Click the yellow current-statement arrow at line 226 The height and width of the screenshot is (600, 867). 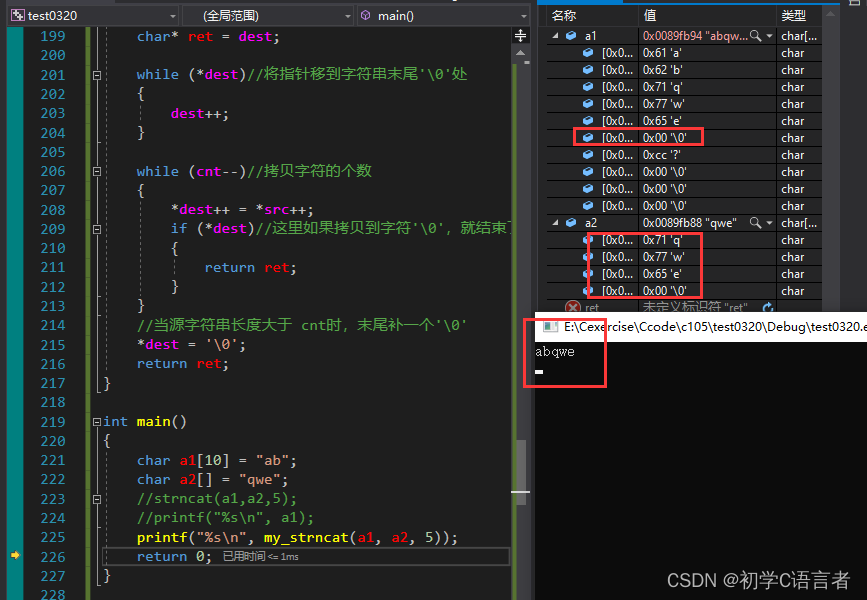15,556
